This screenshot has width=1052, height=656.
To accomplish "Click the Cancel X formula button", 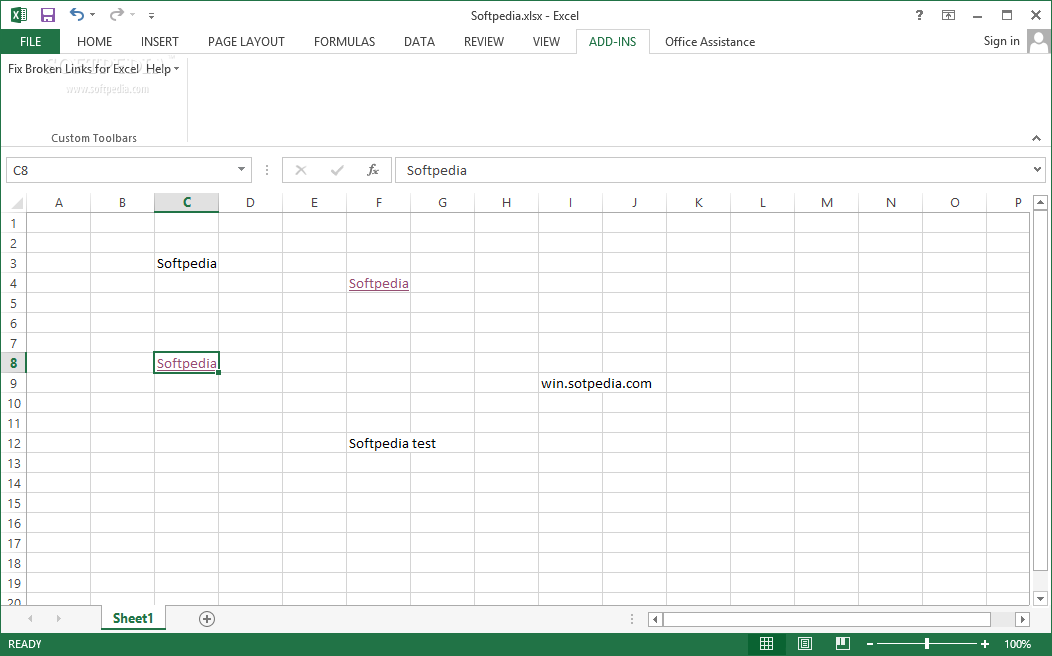I will 301,170.
